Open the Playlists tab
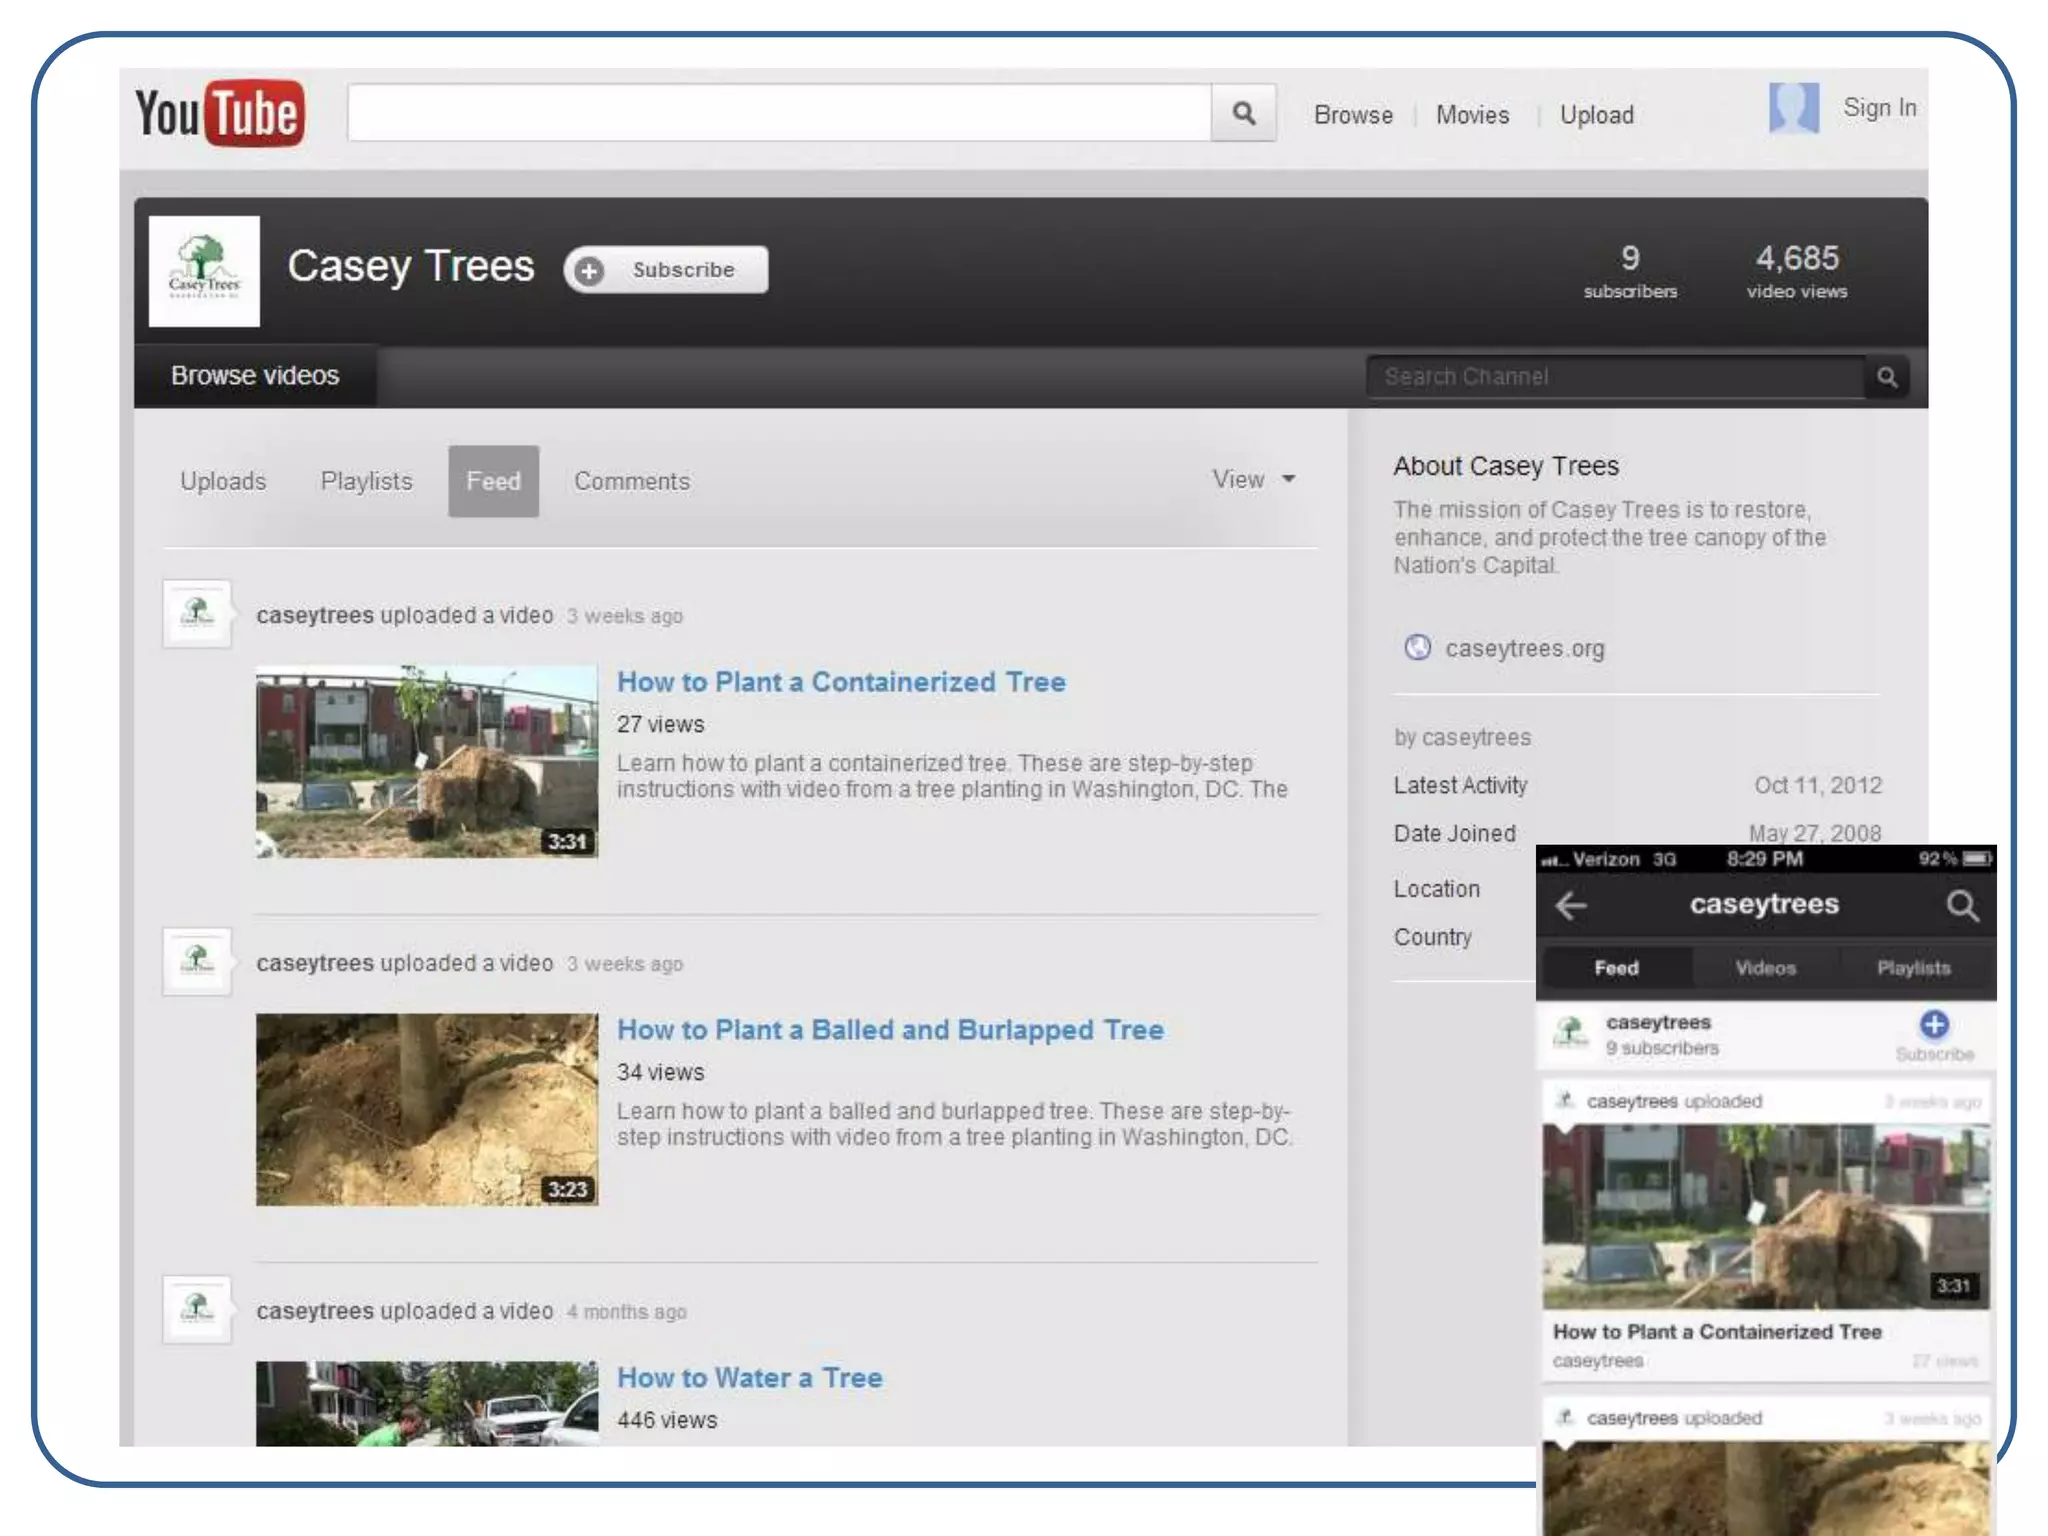The image size is (2048, 1536). (x=366, y=482)
